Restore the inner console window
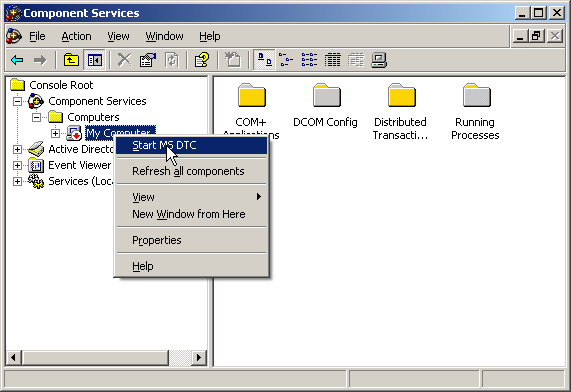This screenshot has width=571, height=392. pos(536,36)
